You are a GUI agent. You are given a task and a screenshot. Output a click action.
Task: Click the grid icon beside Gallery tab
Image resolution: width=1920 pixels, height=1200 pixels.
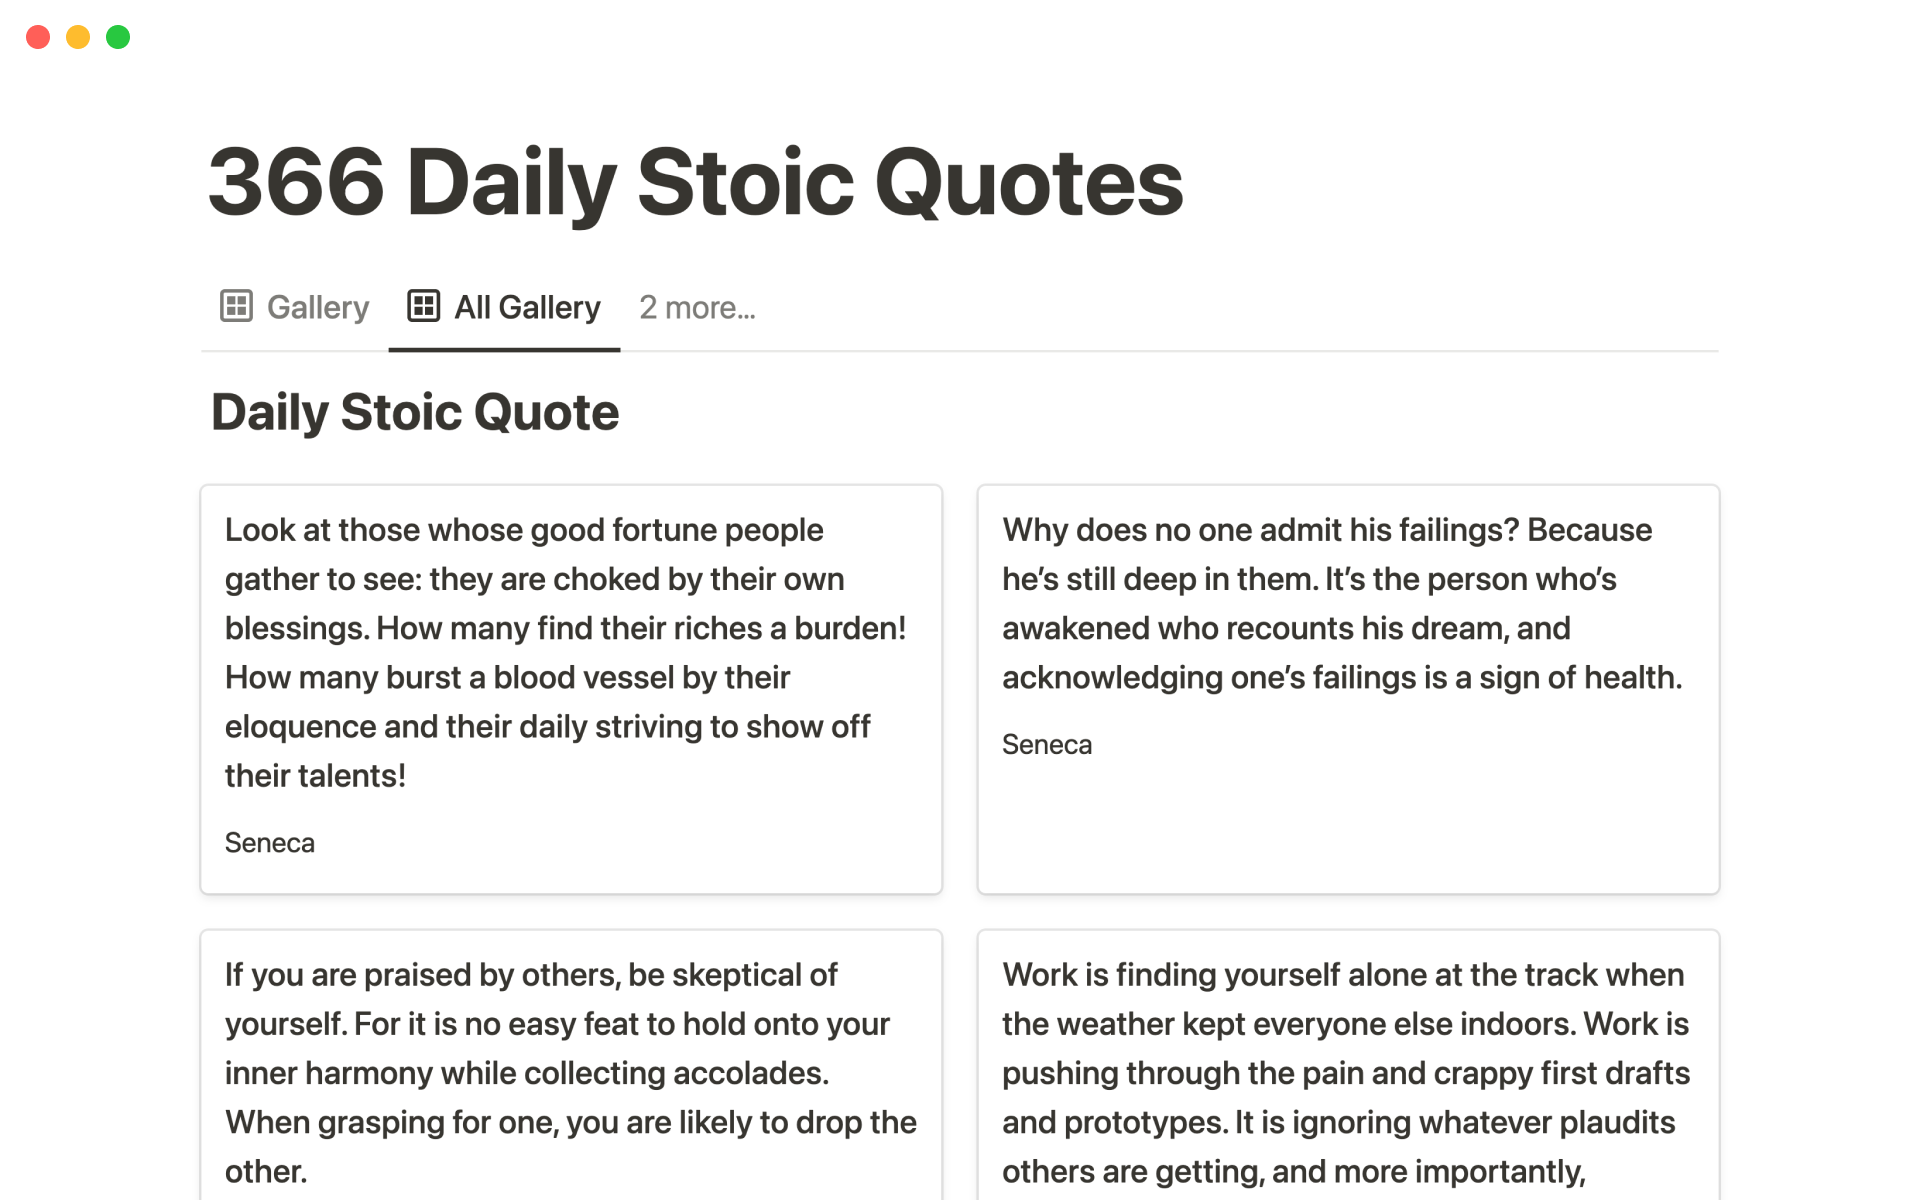(x=236, y=306)
